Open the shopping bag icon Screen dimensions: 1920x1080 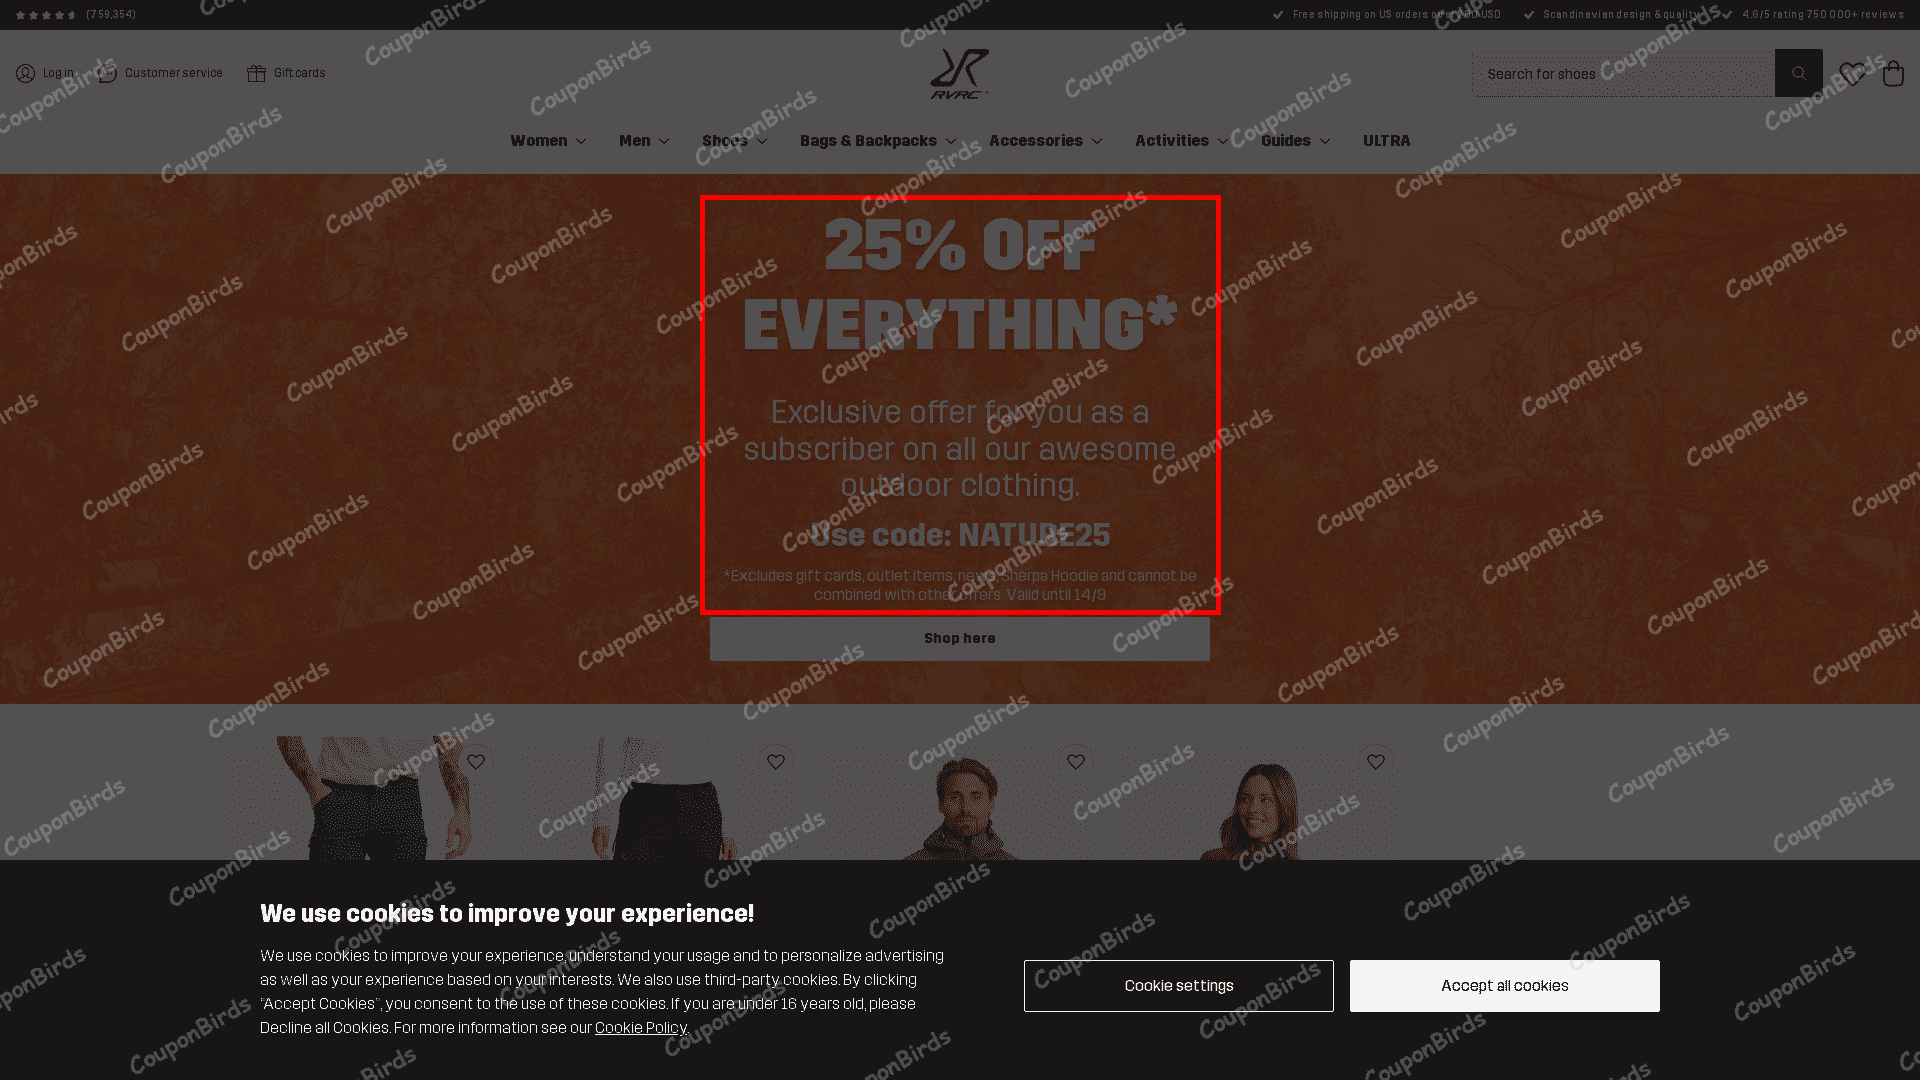tap(1893, 74)
